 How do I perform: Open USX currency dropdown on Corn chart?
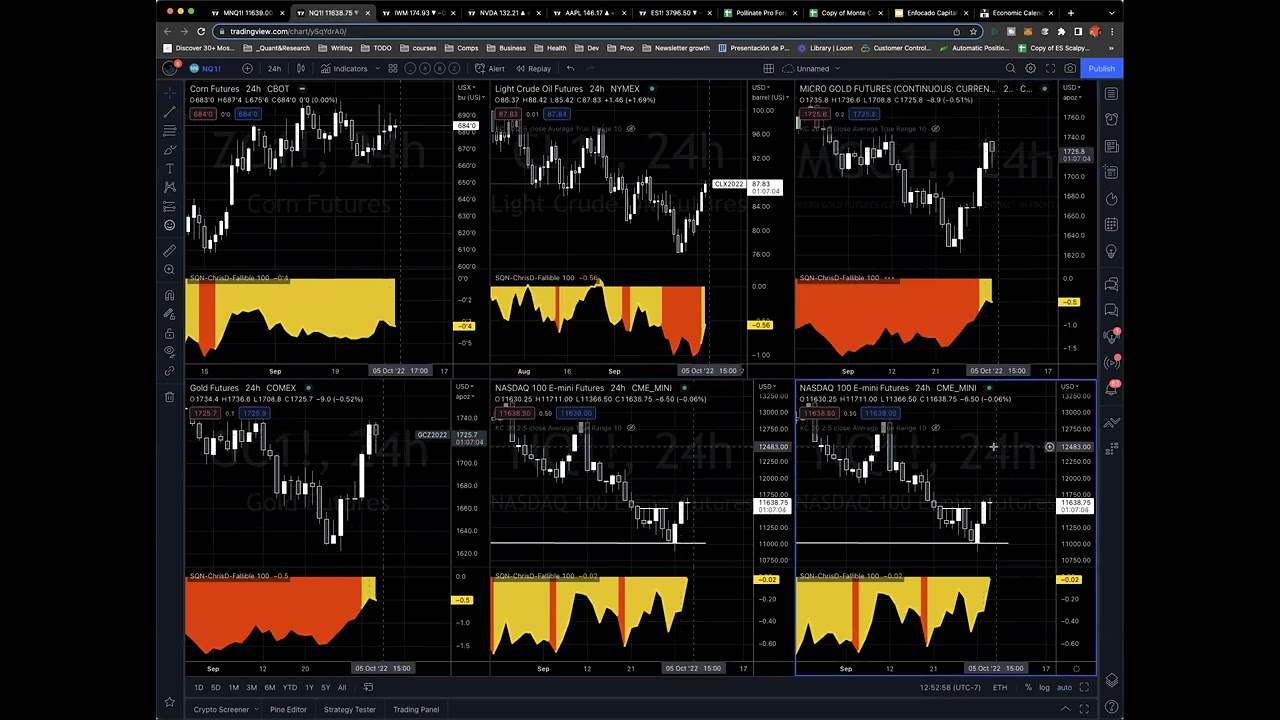(466, 88)
